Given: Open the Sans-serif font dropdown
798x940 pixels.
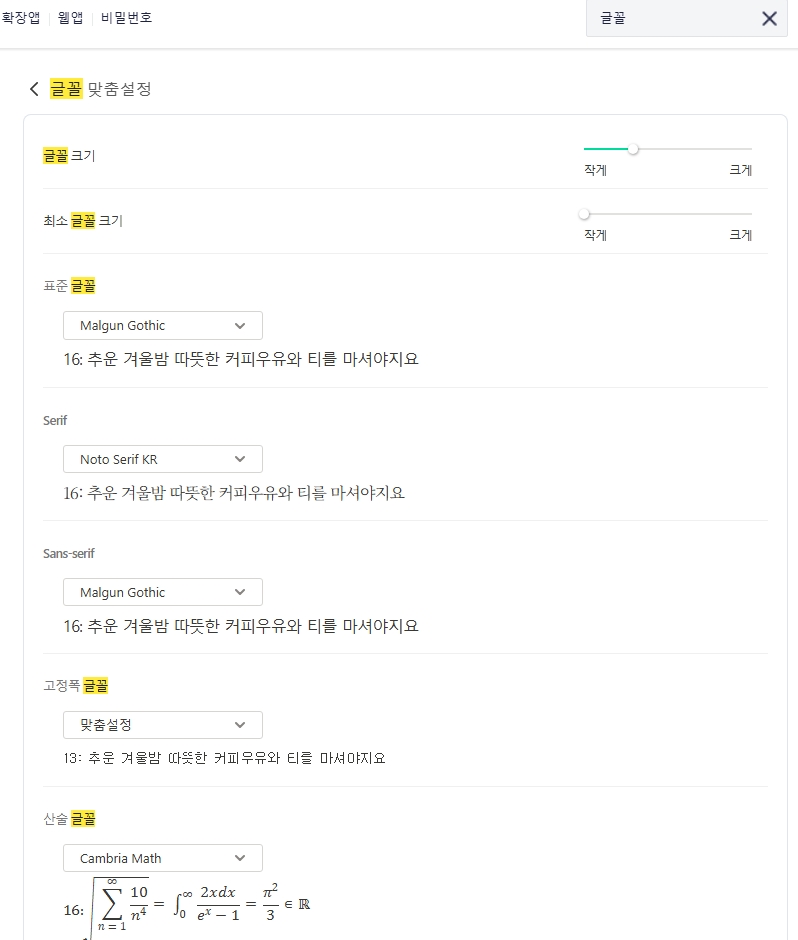Looking at the screenshot, I should point(162,592).
